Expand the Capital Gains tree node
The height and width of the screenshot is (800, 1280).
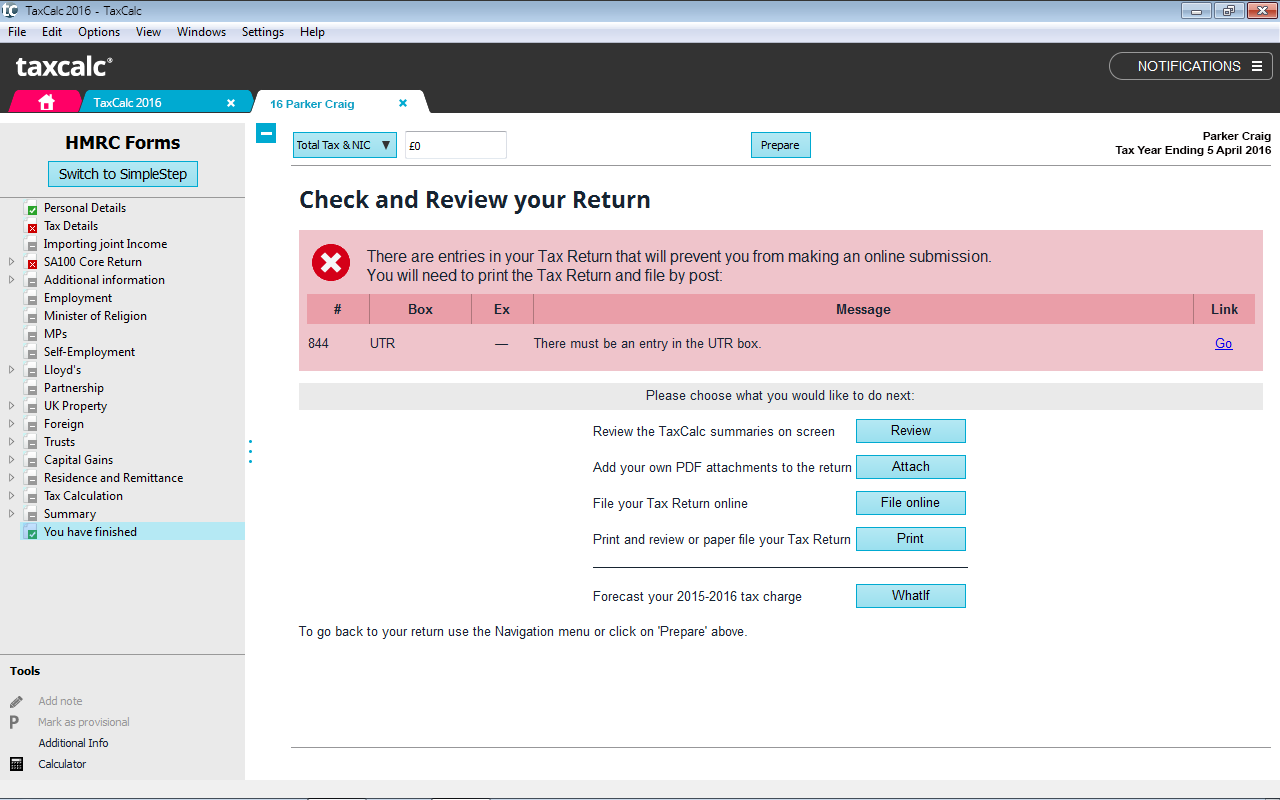(x=12, y=460)
